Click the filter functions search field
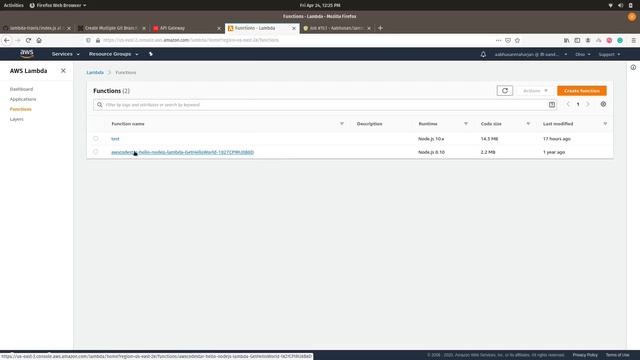The image size is (640, 360). coord(325,105)
